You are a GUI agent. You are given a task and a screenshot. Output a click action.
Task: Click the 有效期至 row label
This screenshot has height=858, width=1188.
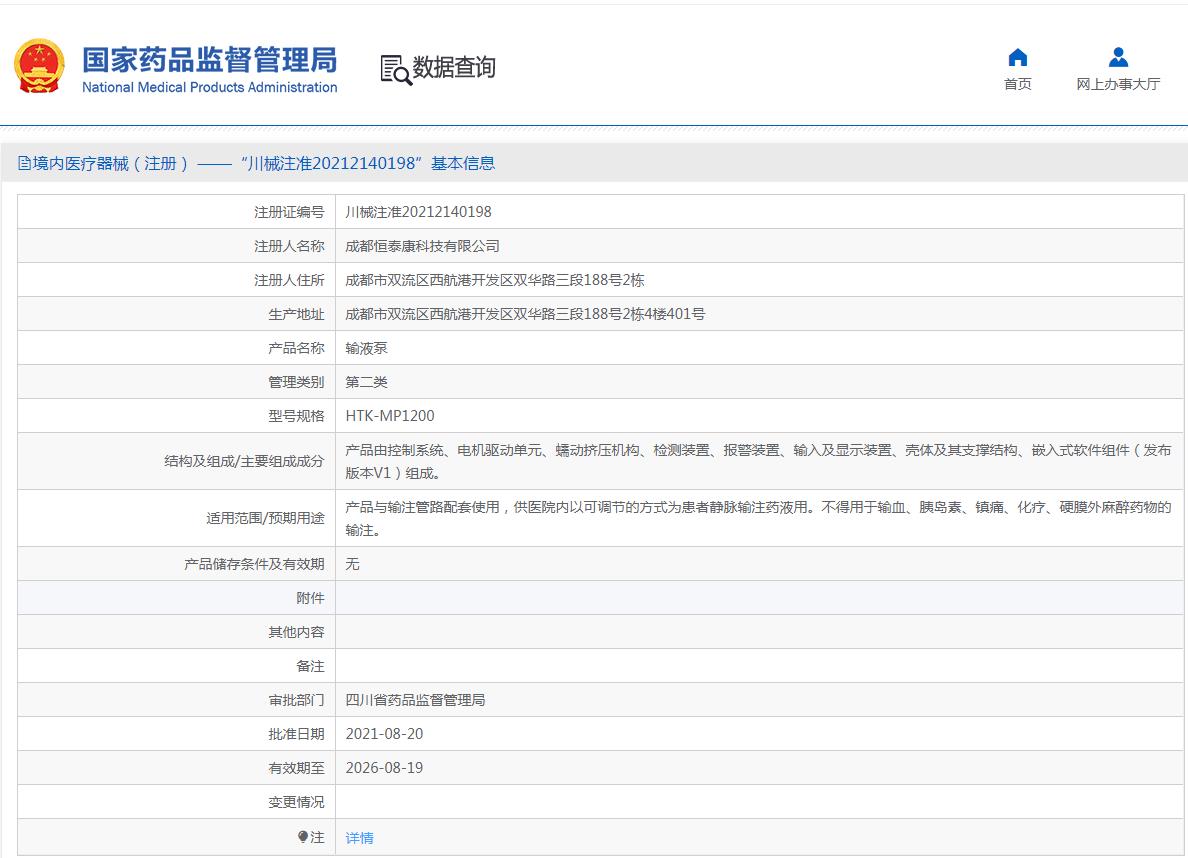296,768
